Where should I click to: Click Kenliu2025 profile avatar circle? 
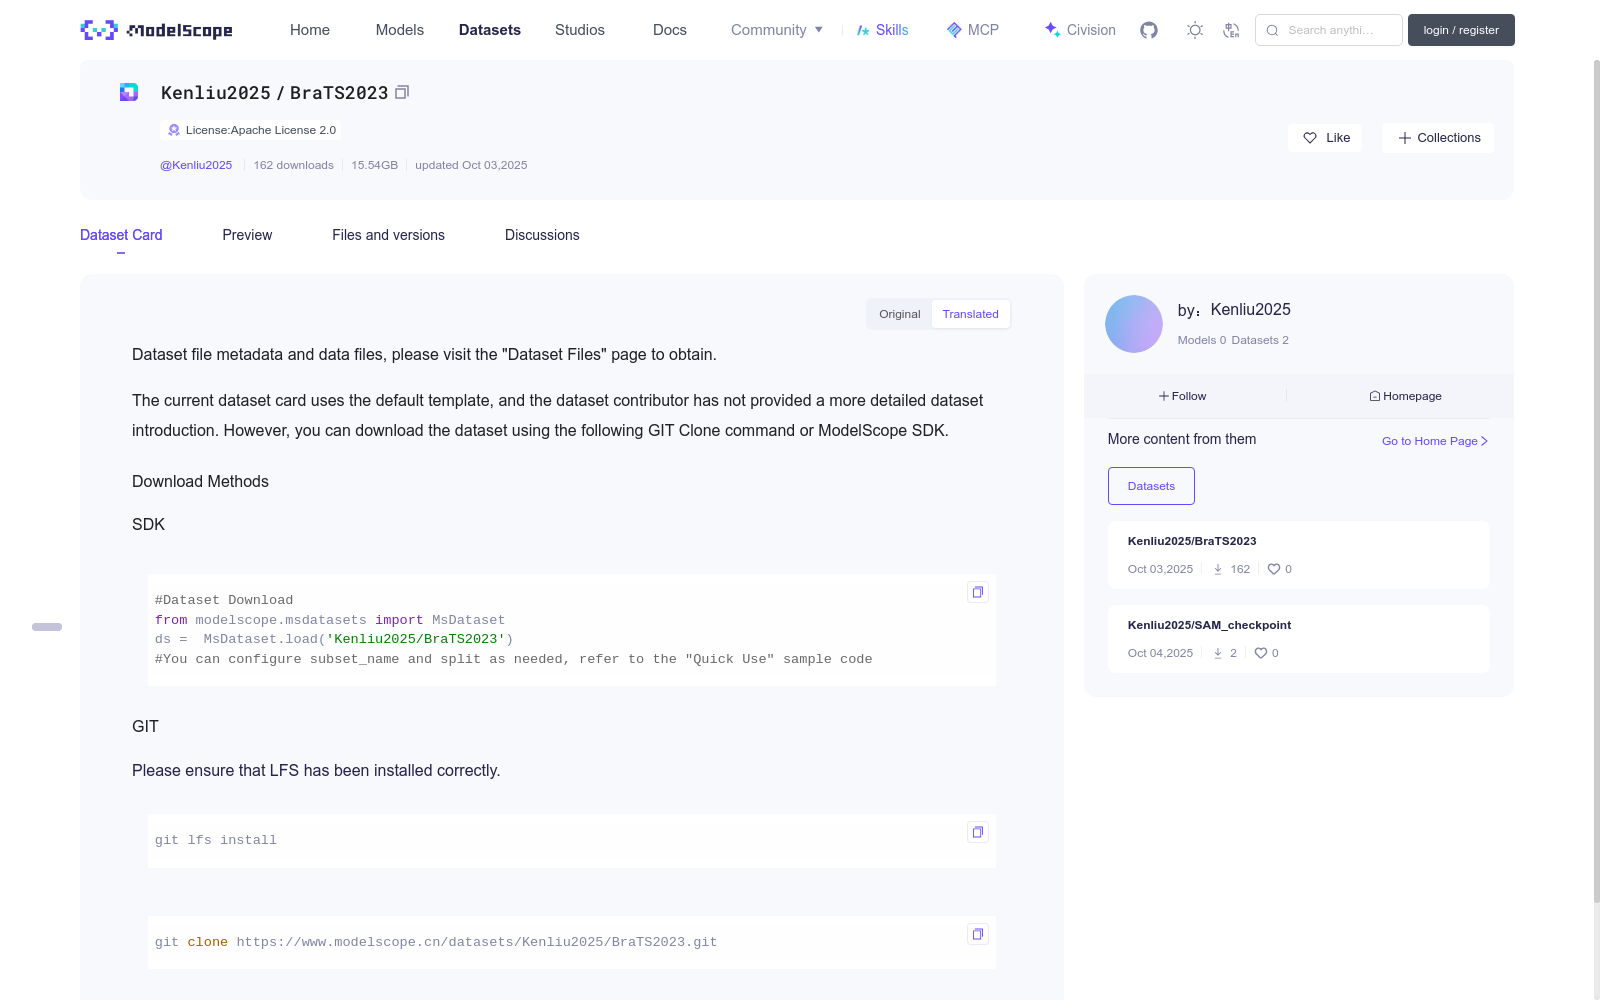(x=1134, y=324)
